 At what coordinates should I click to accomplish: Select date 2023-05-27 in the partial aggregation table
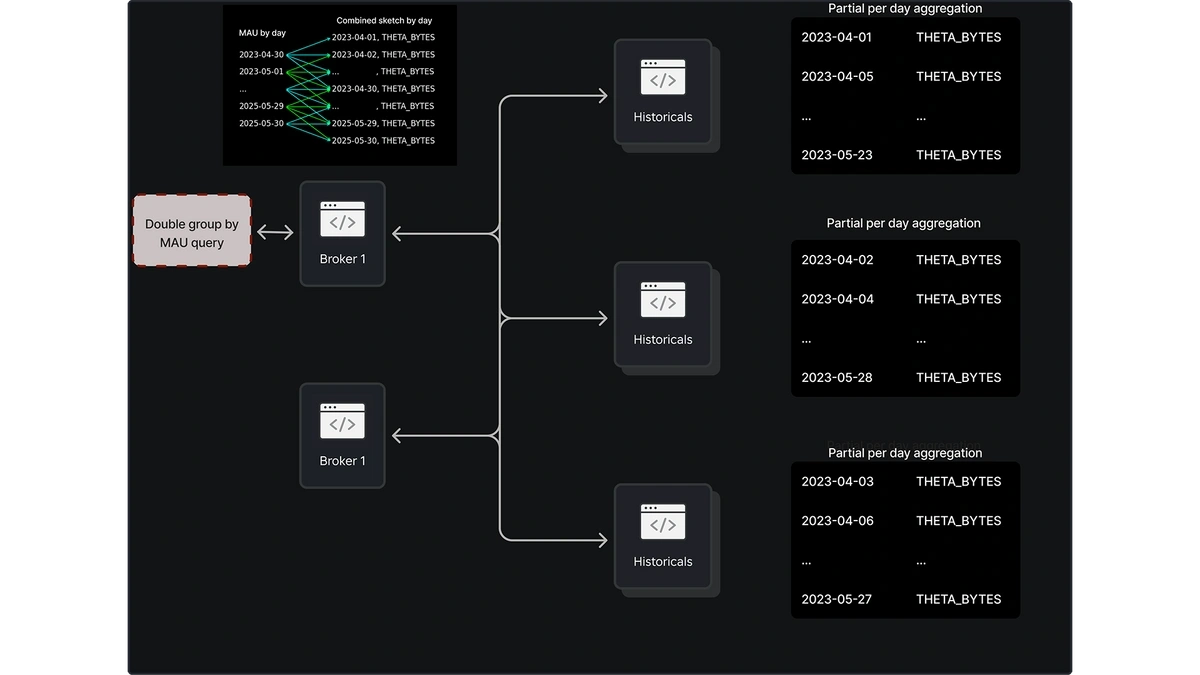coord(837,600)
